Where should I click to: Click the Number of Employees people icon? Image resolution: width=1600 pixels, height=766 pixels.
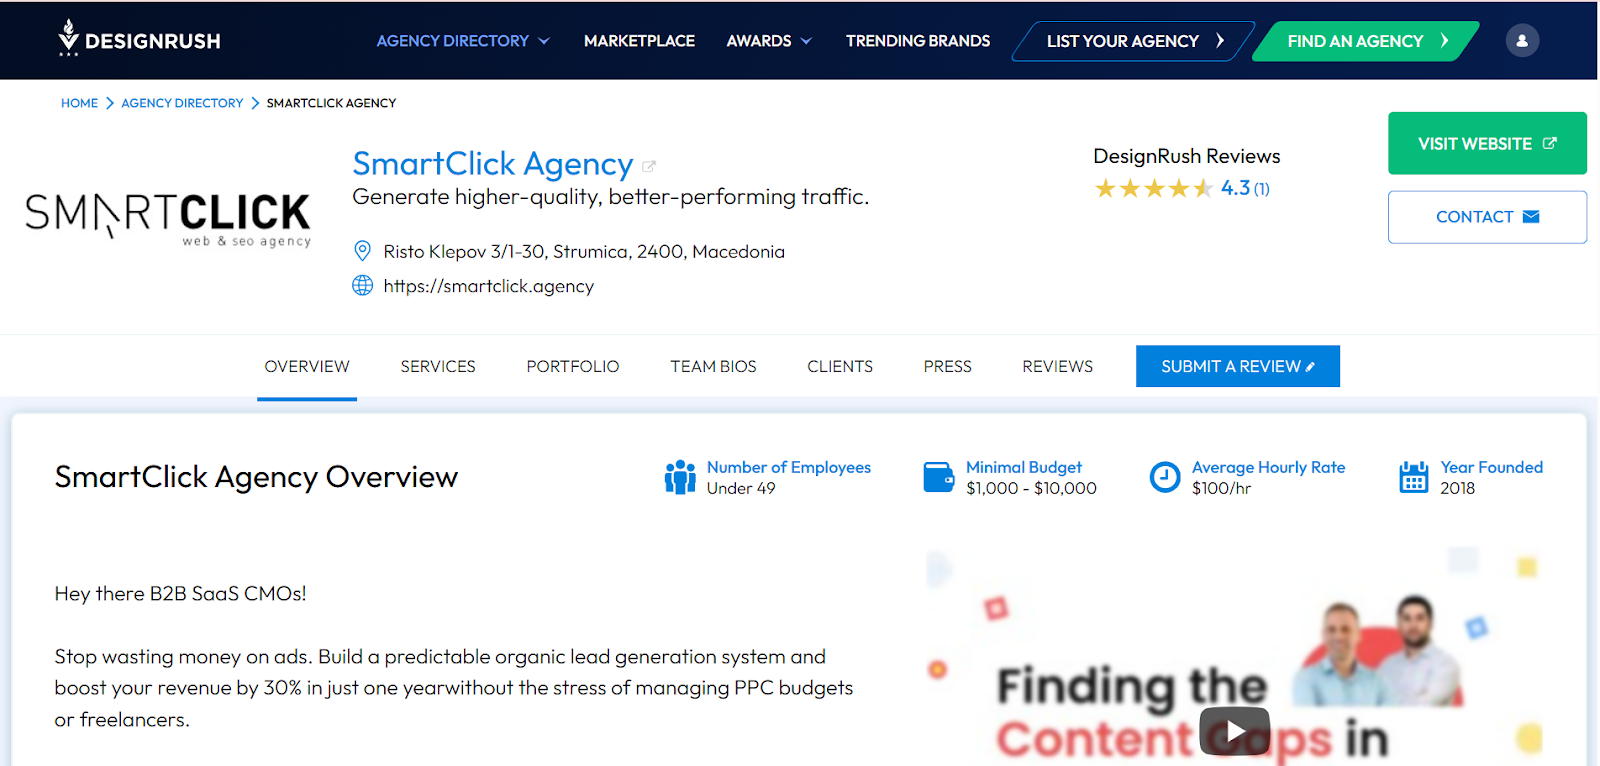point(680,477)
